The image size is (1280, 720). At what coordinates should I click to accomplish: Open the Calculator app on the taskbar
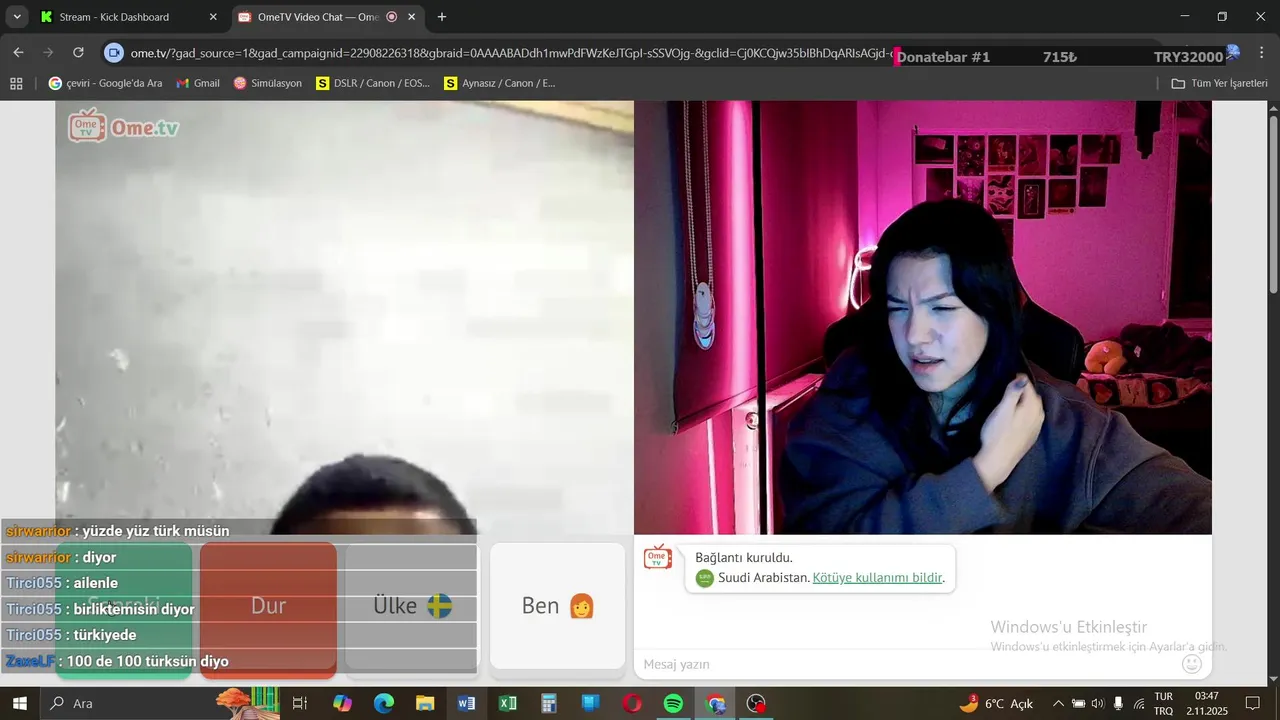point(549,703)
